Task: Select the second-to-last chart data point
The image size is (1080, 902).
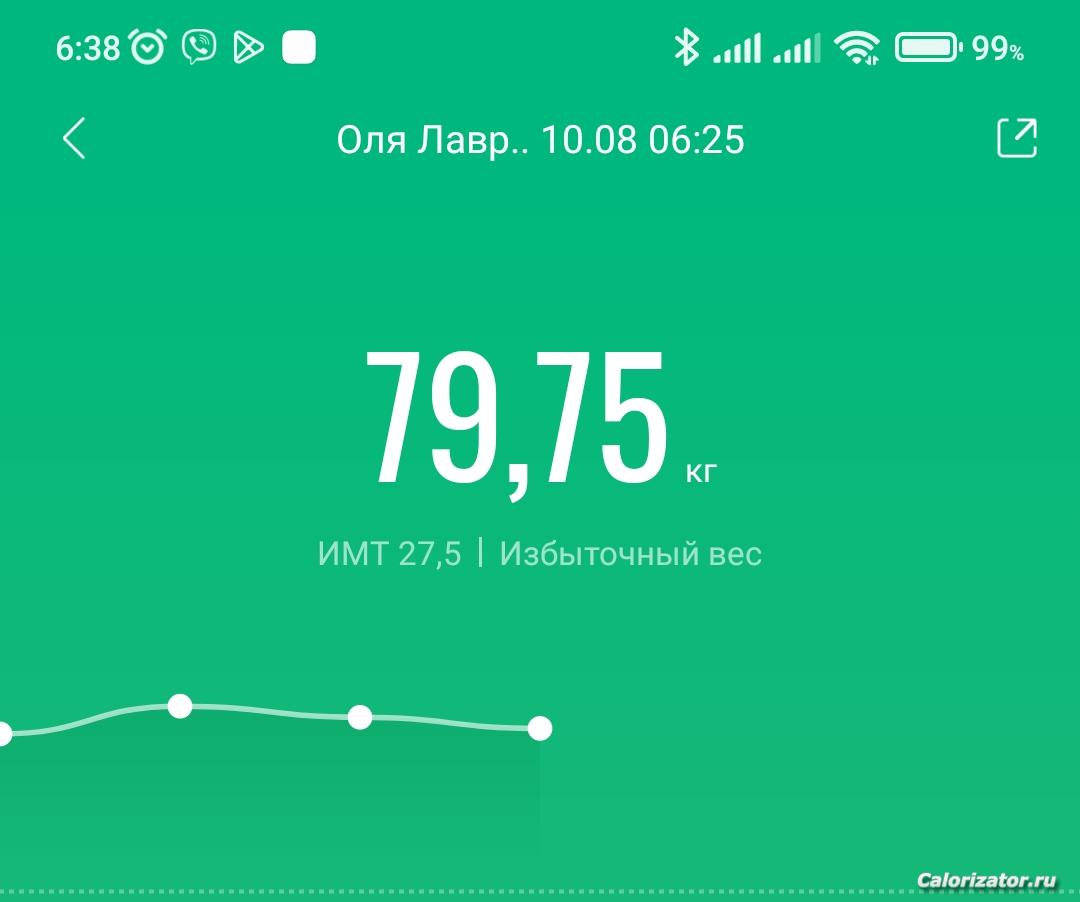Action: (360, 717)
